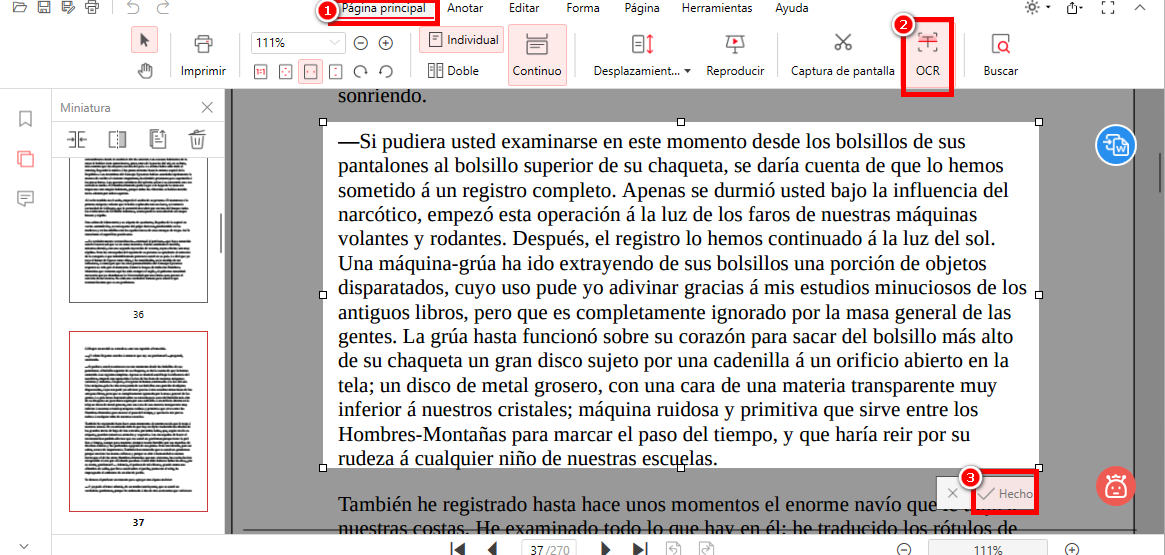Toggle Continuo scrolling mode

[x=537, y=55]
